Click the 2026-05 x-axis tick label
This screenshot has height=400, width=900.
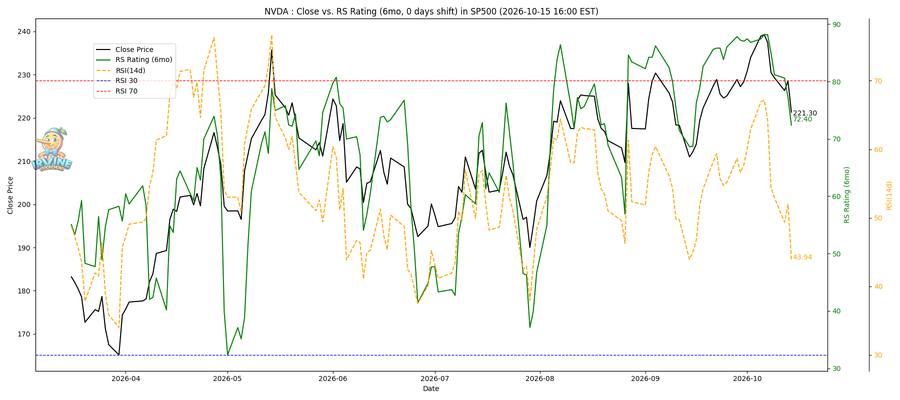[x=228, y=379]
